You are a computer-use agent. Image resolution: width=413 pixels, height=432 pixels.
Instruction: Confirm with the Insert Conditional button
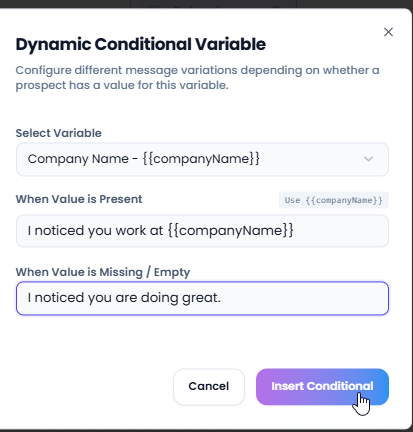click(x=322, y=386)
